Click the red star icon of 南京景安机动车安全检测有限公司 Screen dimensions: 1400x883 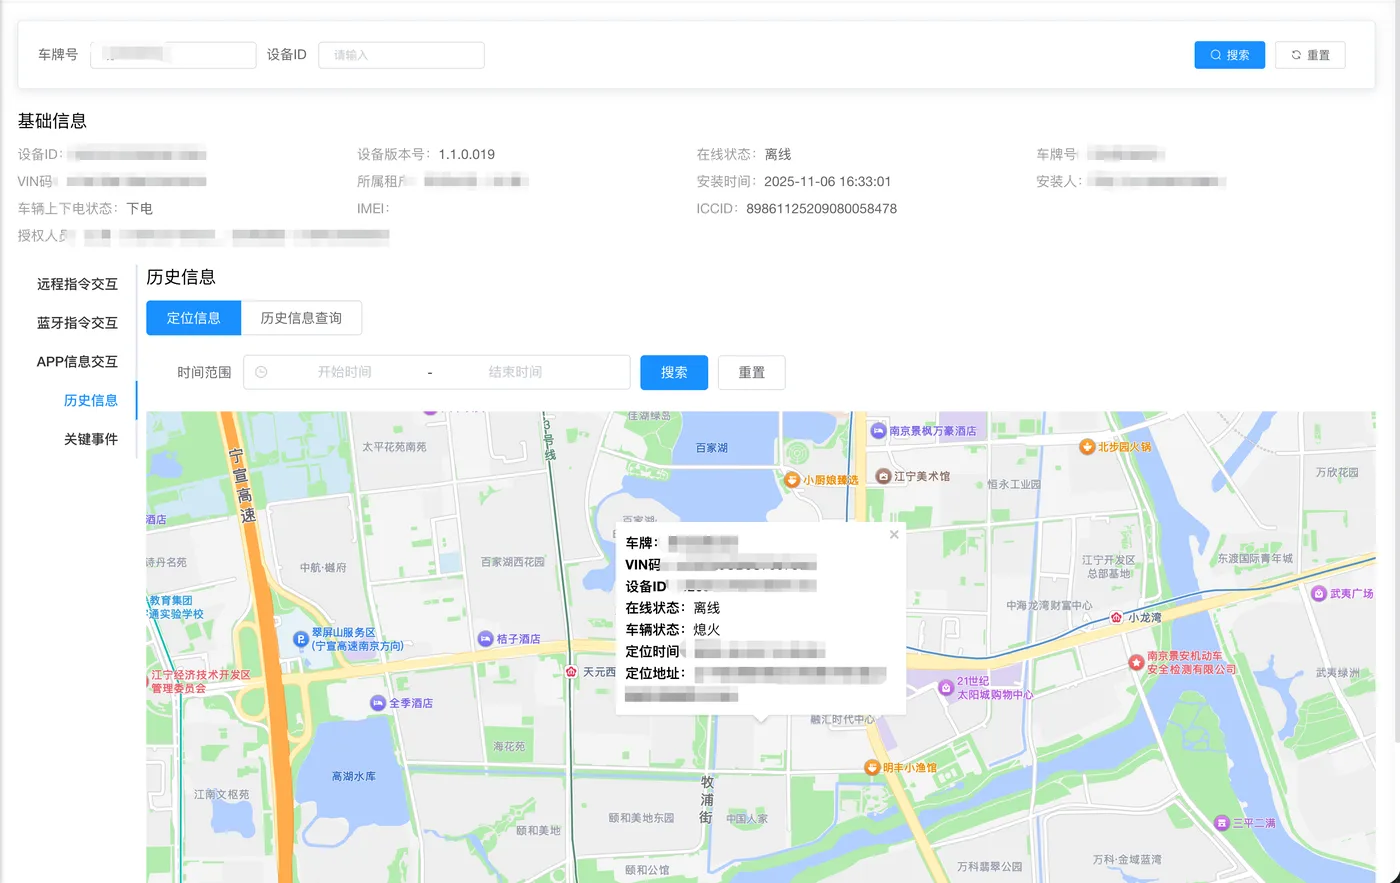click(x=1136, y=662)
